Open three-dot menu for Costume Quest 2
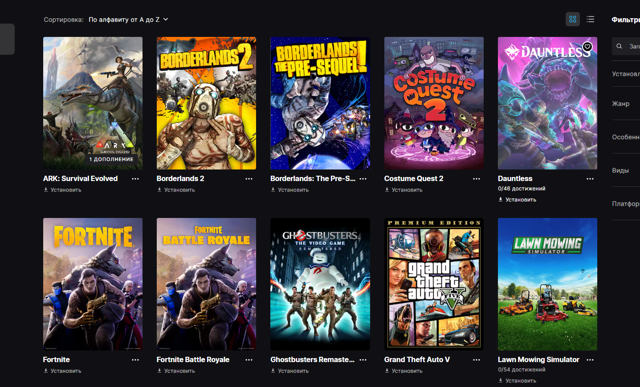The image size is (640, 387). tap(476, 179)
